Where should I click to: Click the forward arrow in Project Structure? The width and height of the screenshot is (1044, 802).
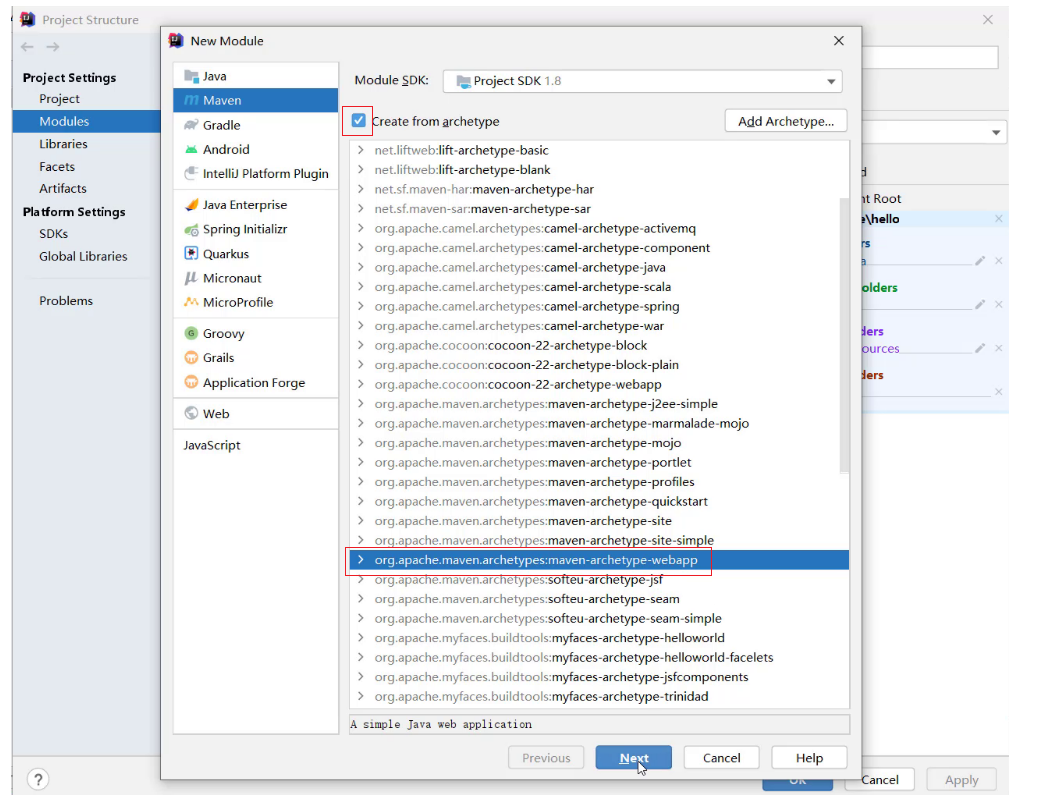click(53, 47)
